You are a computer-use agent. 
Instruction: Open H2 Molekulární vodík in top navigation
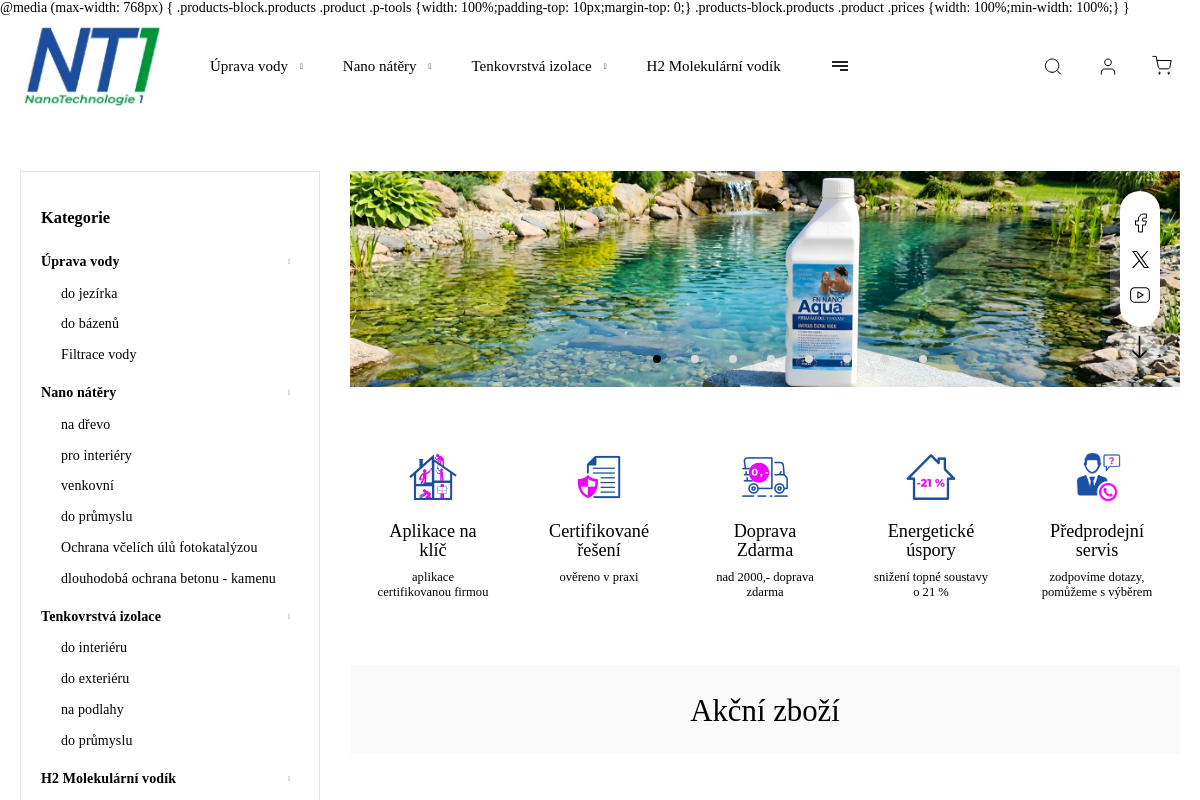click(x=713, y=66)
